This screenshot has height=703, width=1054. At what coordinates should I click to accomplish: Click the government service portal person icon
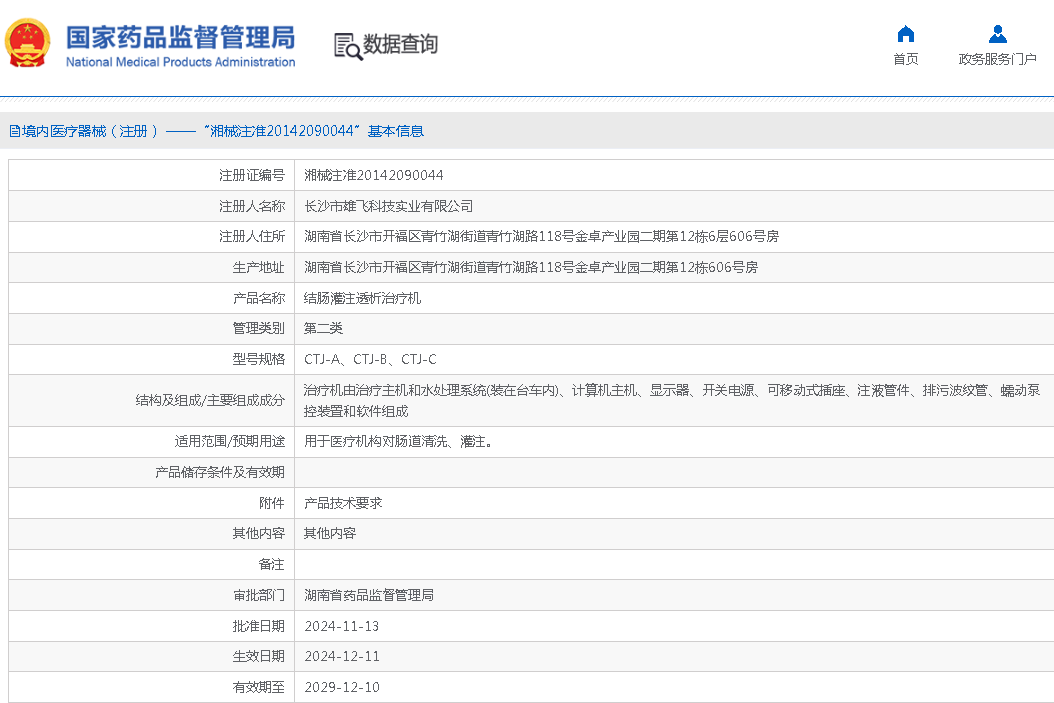[997, 33]
